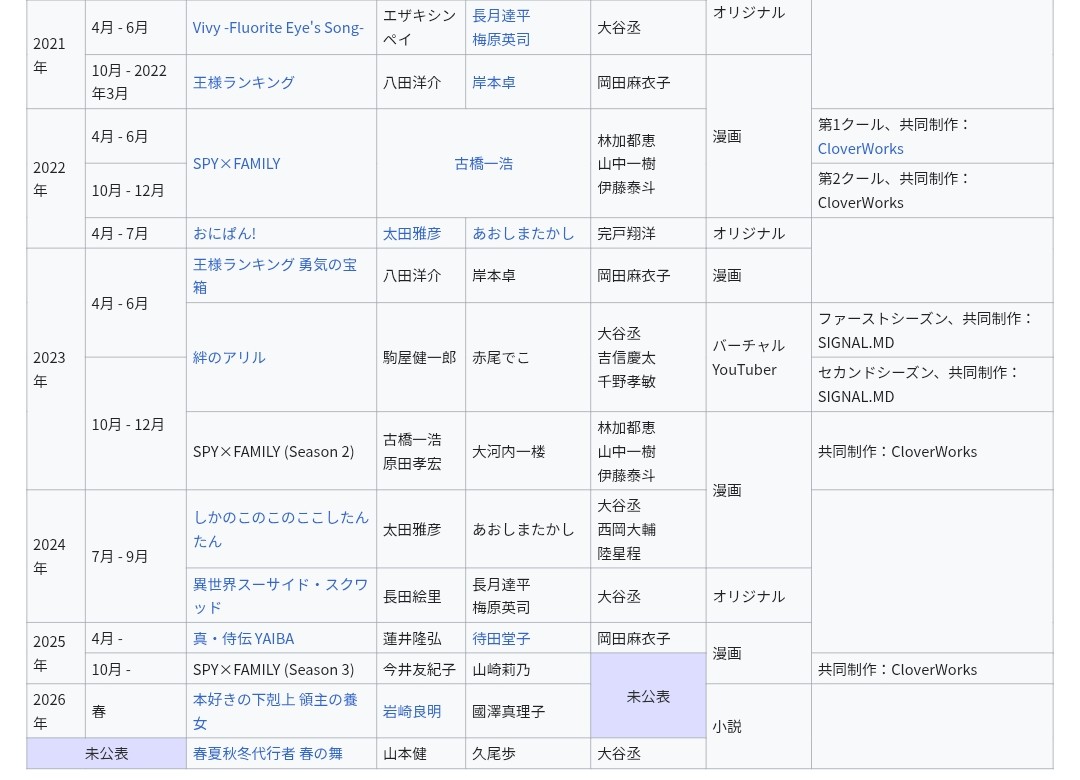Open the 真・侍伝 YAIBA link
1080x780 pixels.
click(243, 638)
